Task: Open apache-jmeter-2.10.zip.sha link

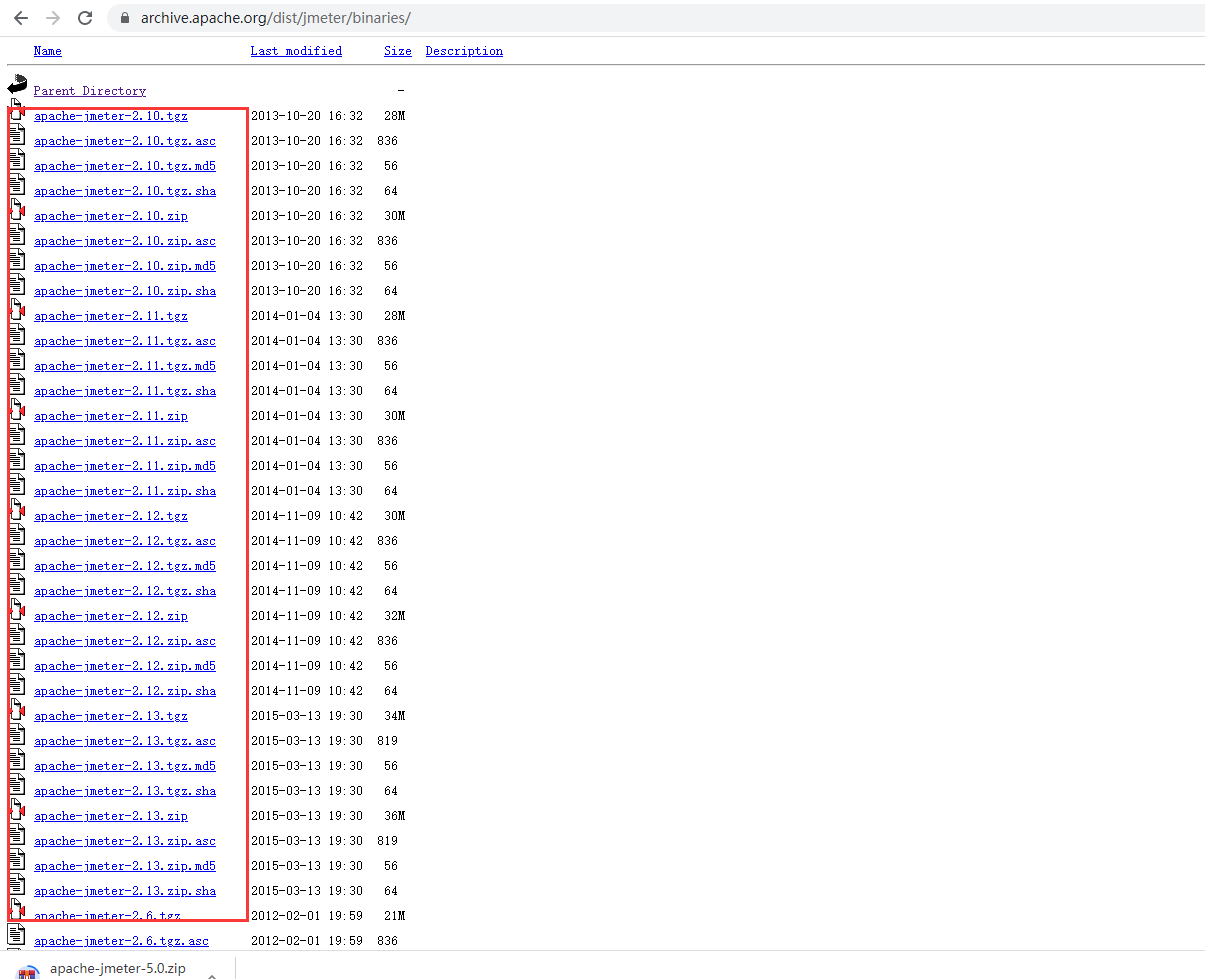Action: pyautogui.click(x=125, y=291)
